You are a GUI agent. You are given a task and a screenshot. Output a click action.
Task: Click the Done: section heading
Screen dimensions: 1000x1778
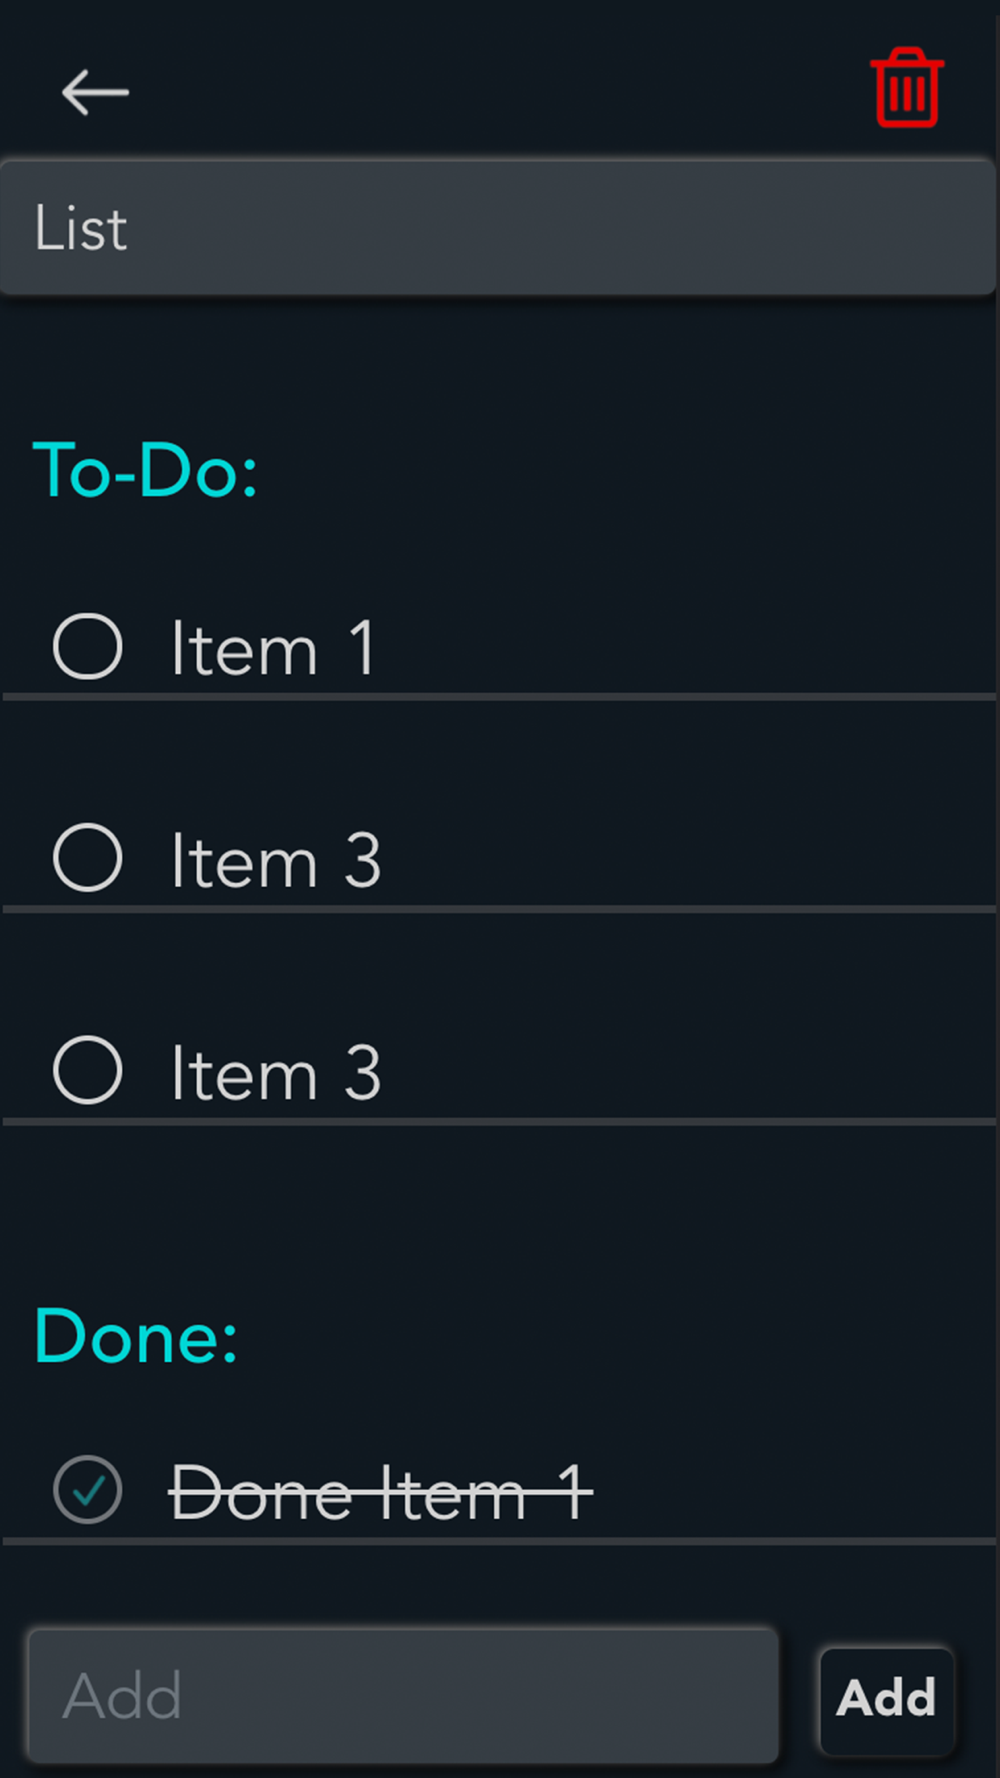tap(136, 1336)
